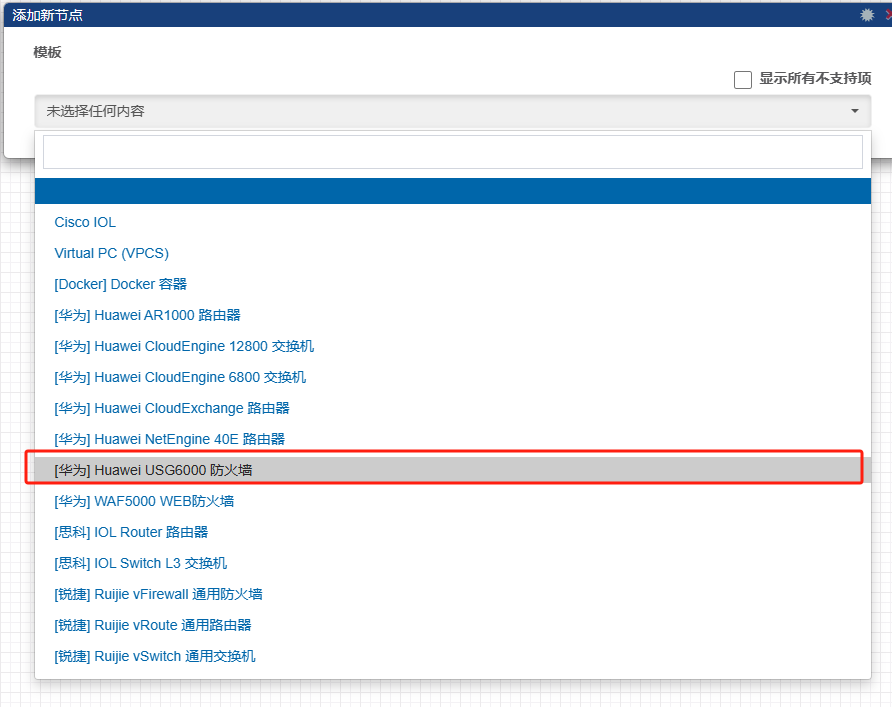The height and width of the screenshot is (707, 892).
Task: Select Ruijie vRoute 通用路由器 entry
Action: coord(453,625)
